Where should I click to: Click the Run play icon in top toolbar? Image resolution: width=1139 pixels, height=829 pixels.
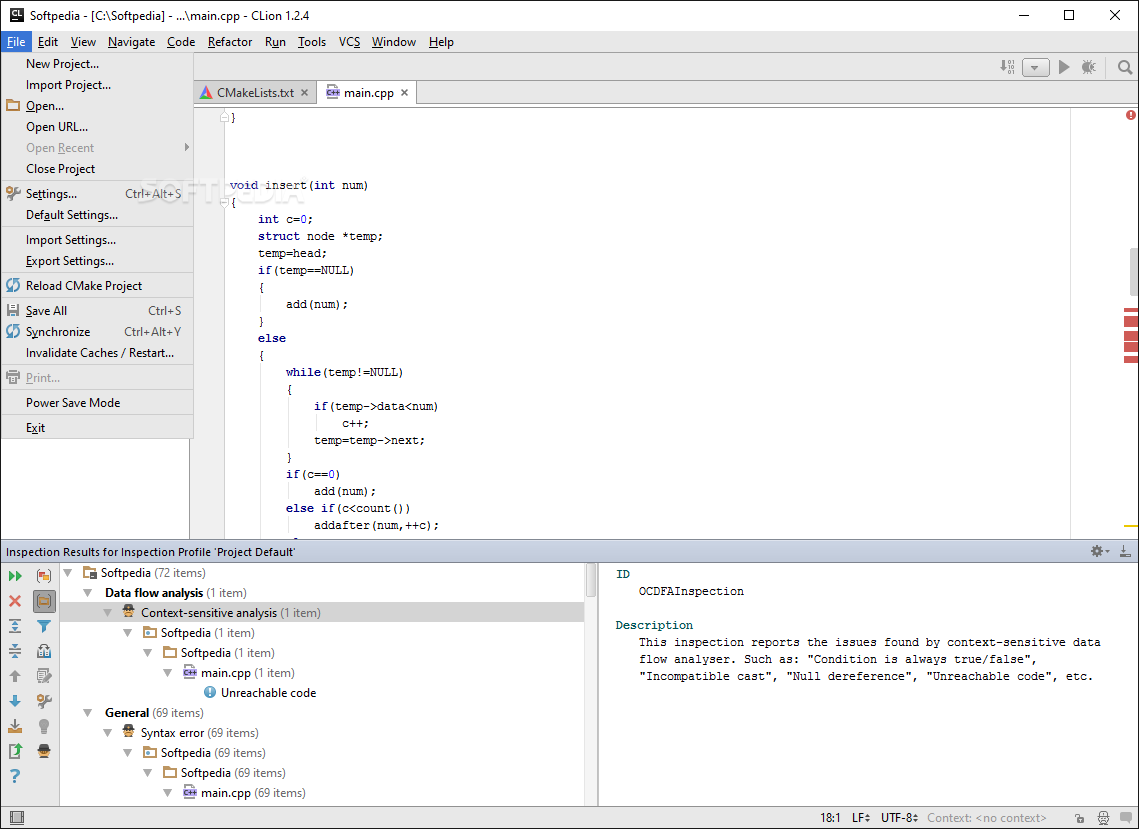(1064, 67)
